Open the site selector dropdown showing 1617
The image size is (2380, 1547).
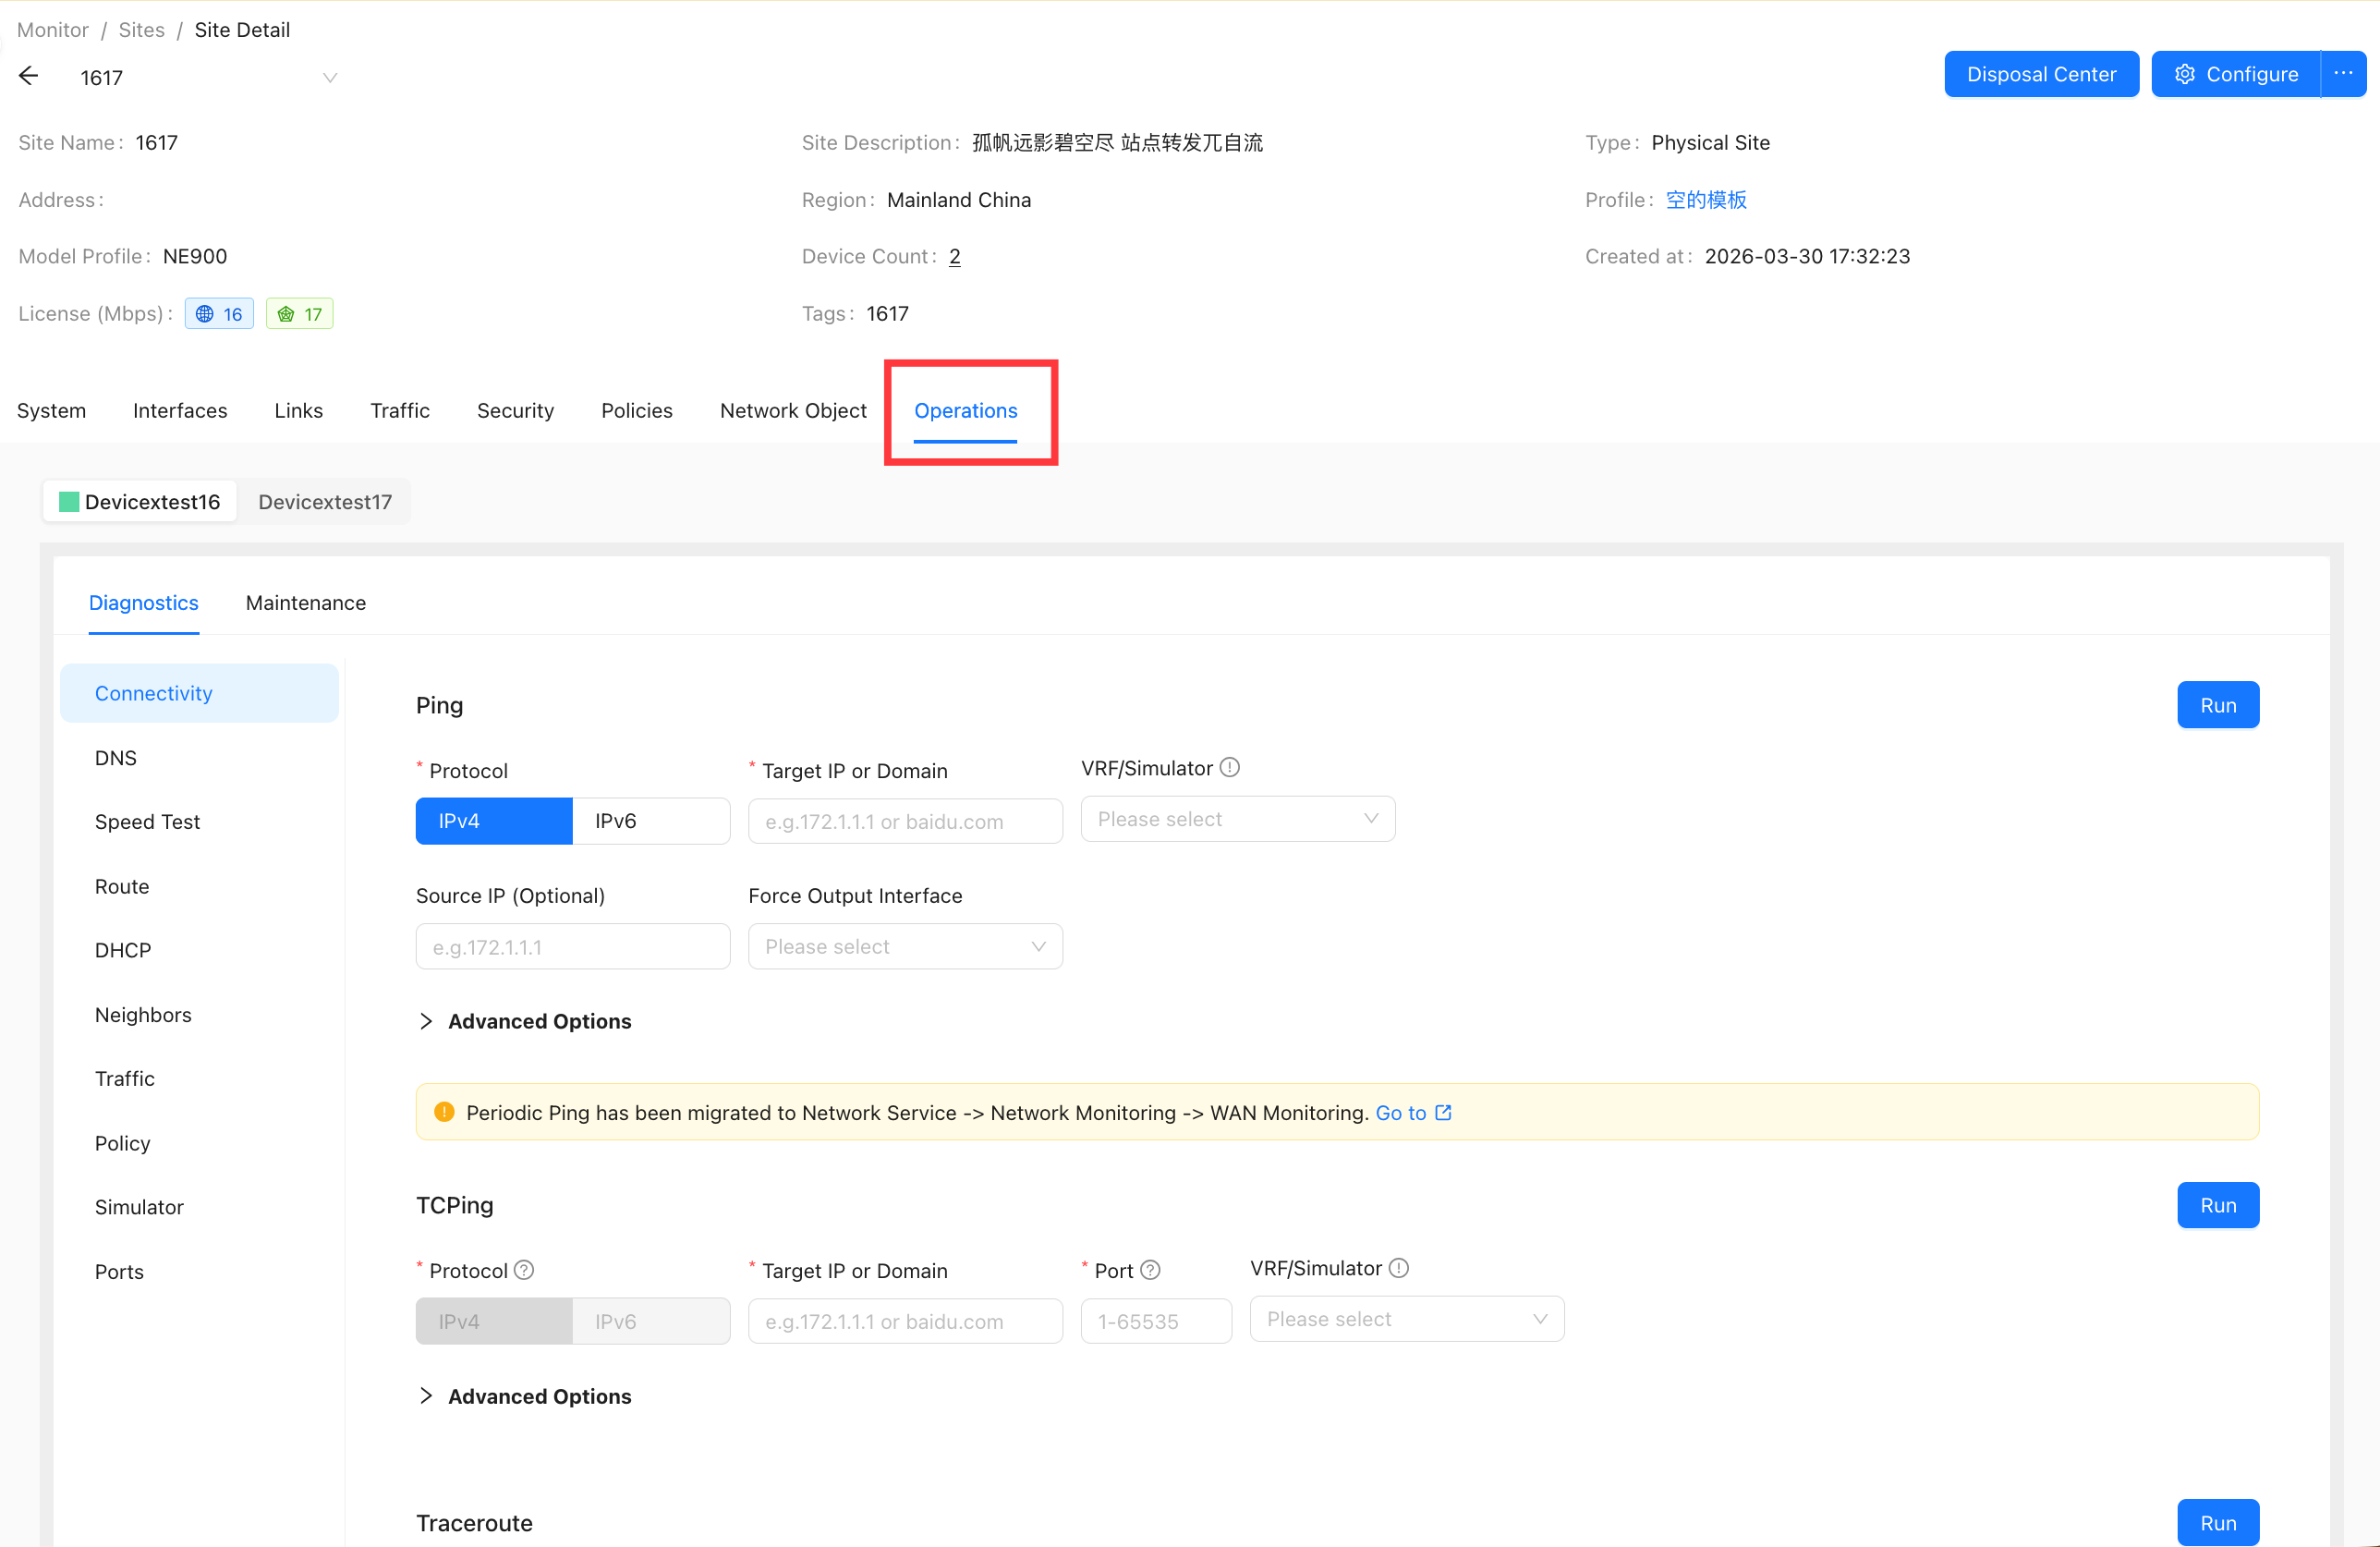208,78
